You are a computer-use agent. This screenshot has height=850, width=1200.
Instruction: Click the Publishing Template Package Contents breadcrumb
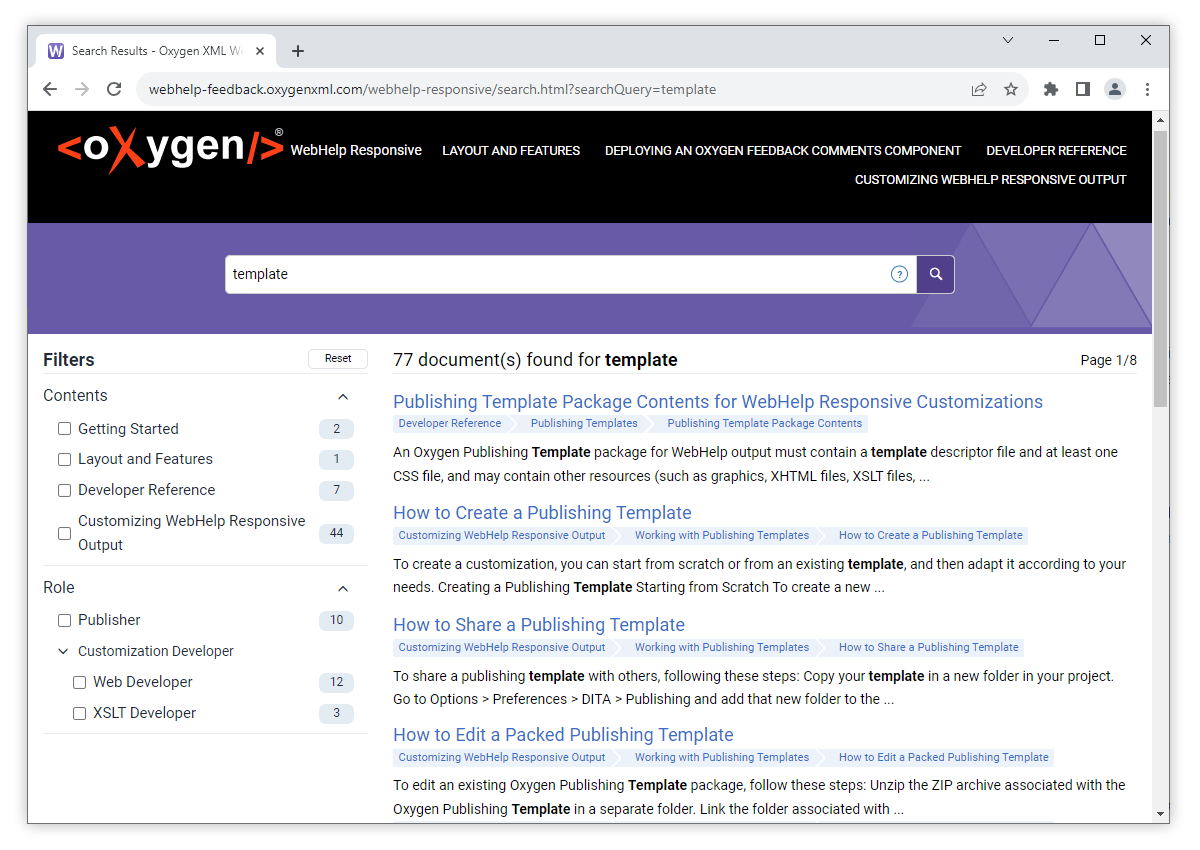coord(765,423)
